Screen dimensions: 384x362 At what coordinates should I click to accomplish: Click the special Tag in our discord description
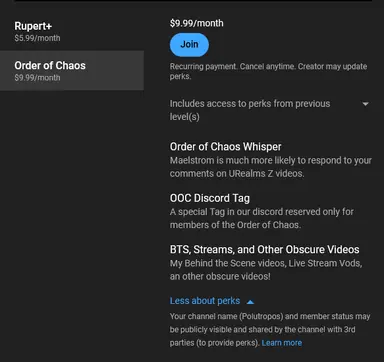tap(262, 218)
